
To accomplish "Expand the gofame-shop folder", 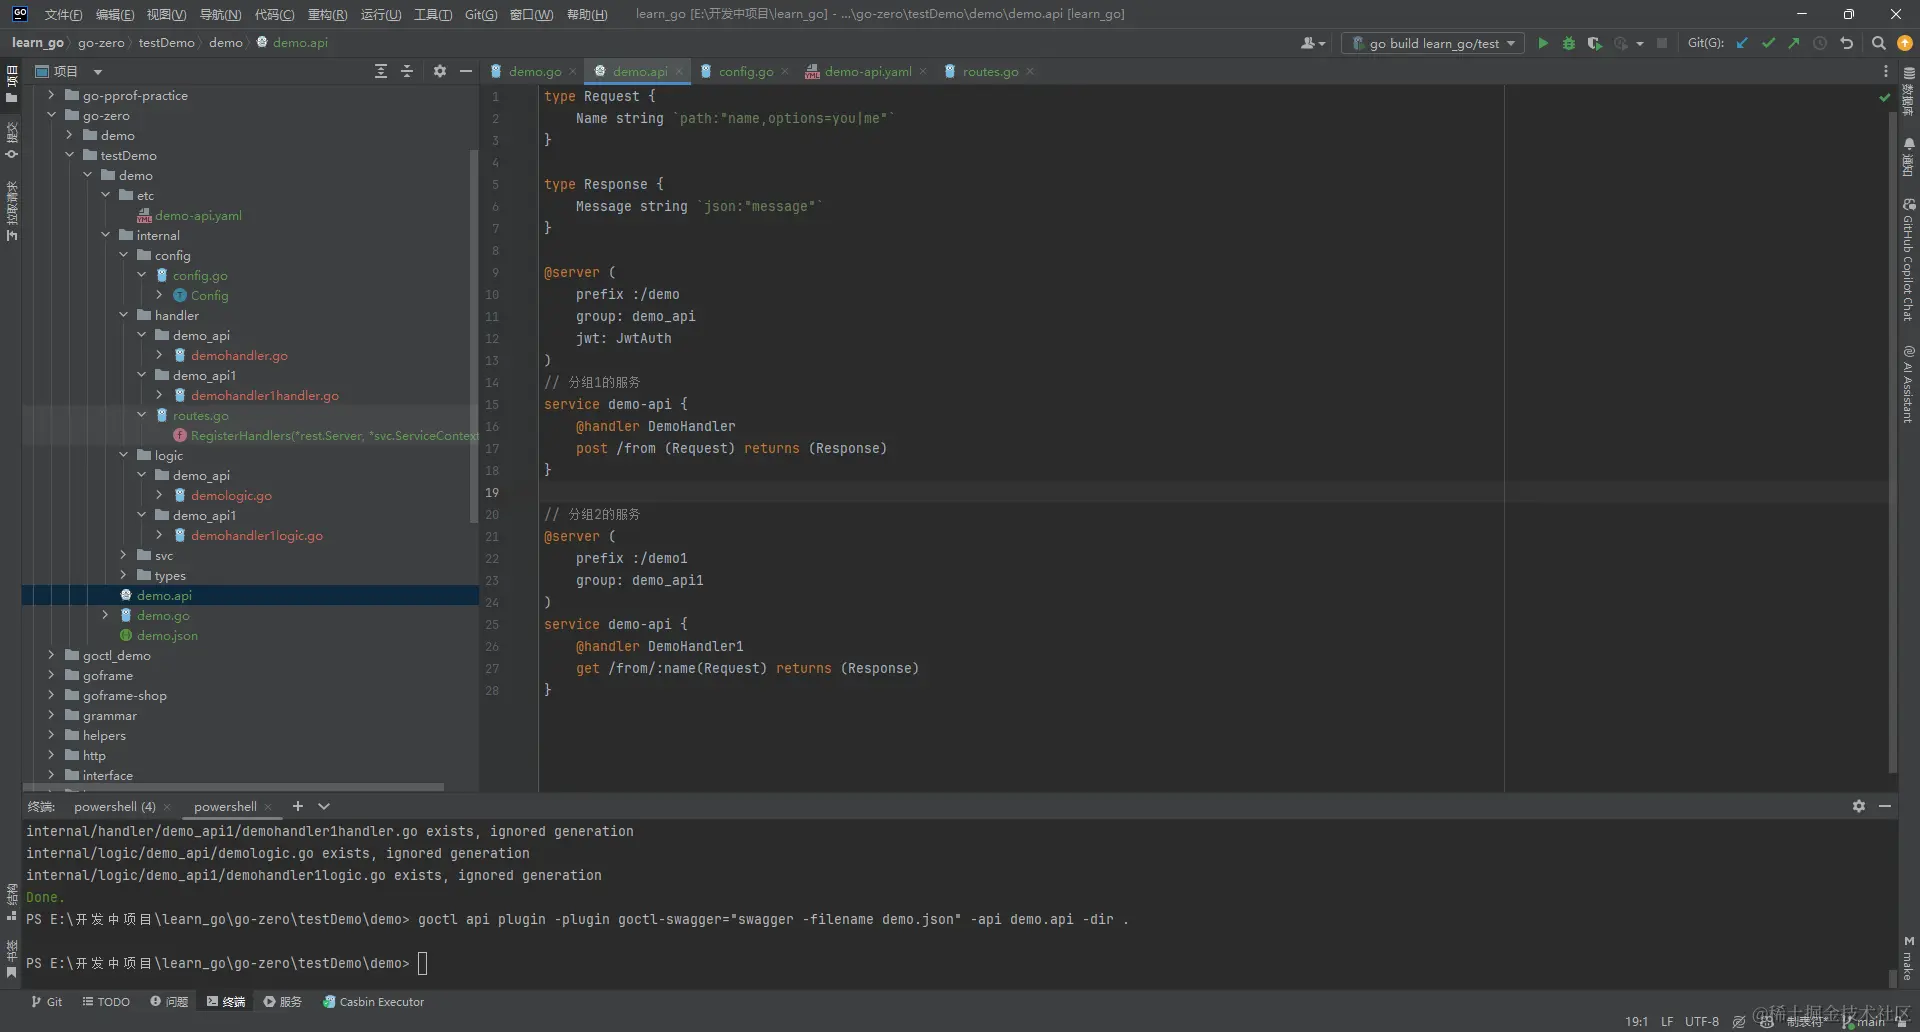I will (51, 695).
